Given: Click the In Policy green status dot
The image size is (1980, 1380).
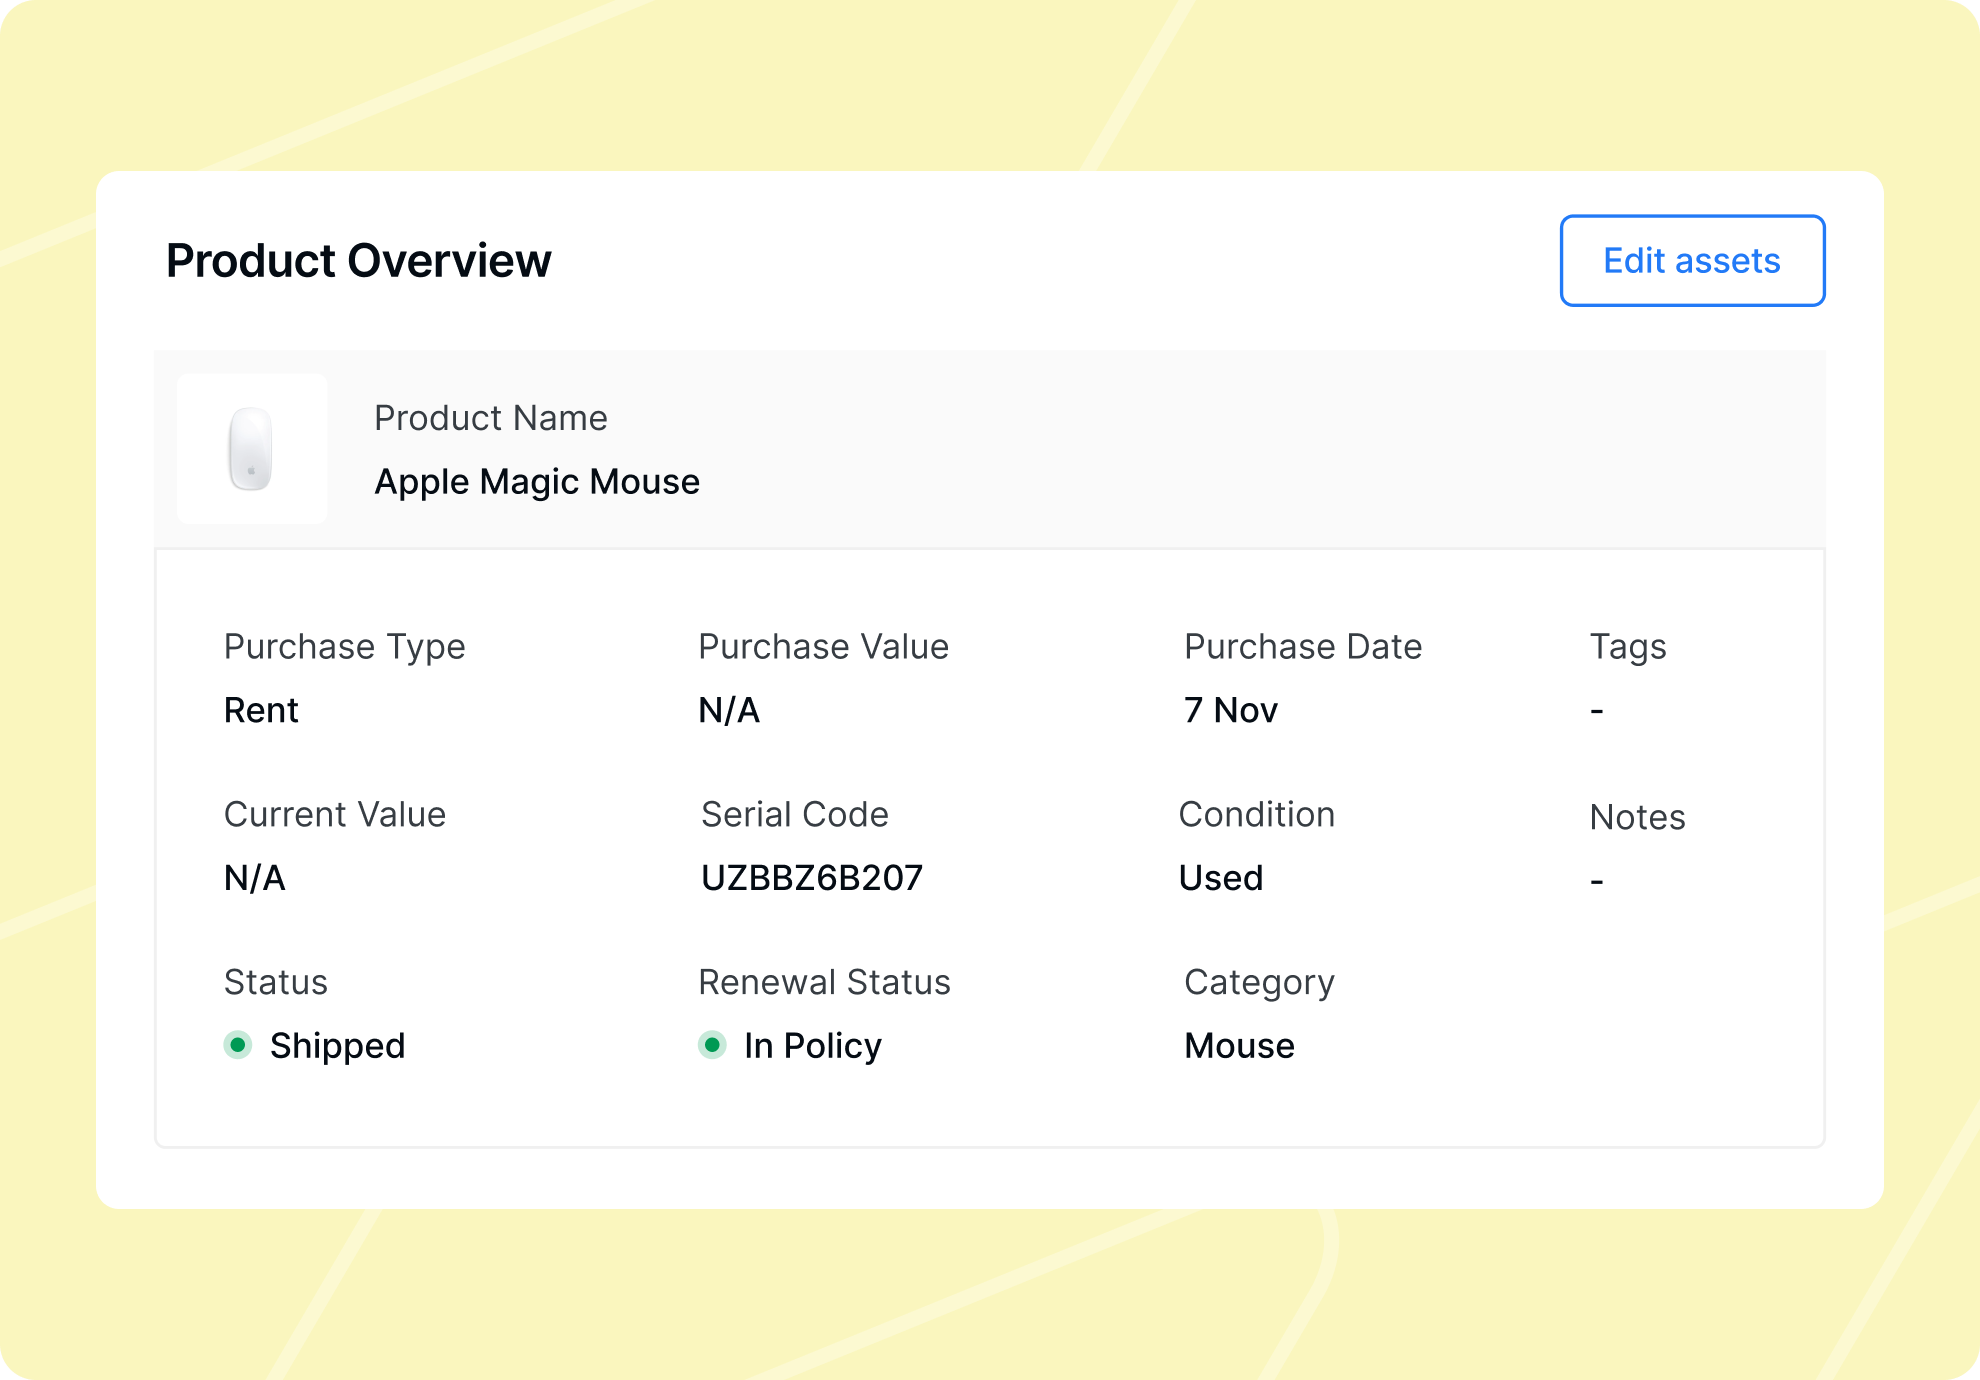Looking at the screenshot, I should [x=712, y=1045].
